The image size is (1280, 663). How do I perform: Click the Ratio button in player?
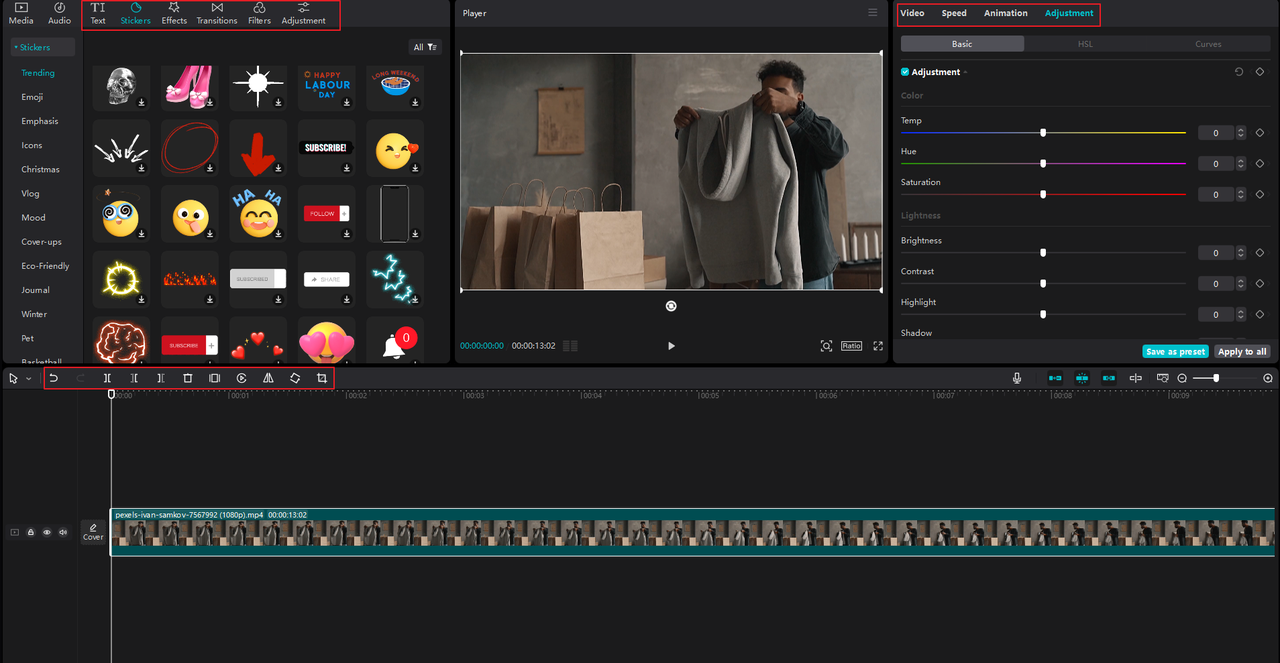(851, 346)
